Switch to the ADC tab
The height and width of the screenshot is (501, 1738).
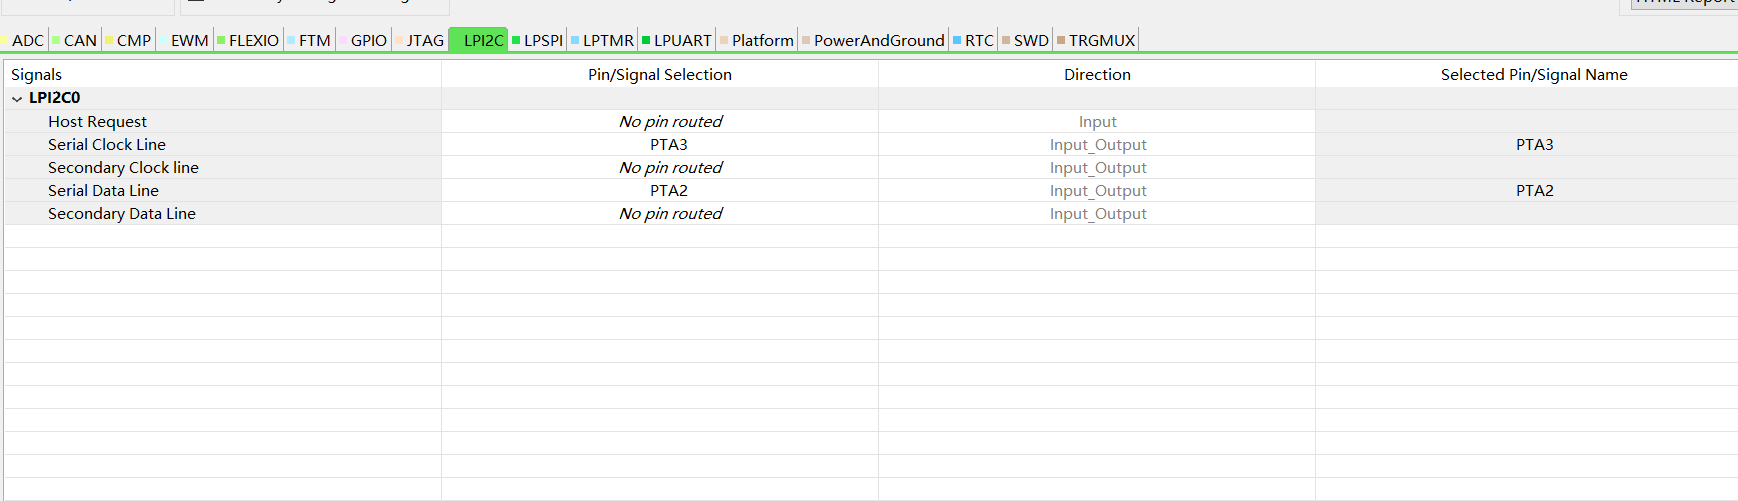(23, 40)
